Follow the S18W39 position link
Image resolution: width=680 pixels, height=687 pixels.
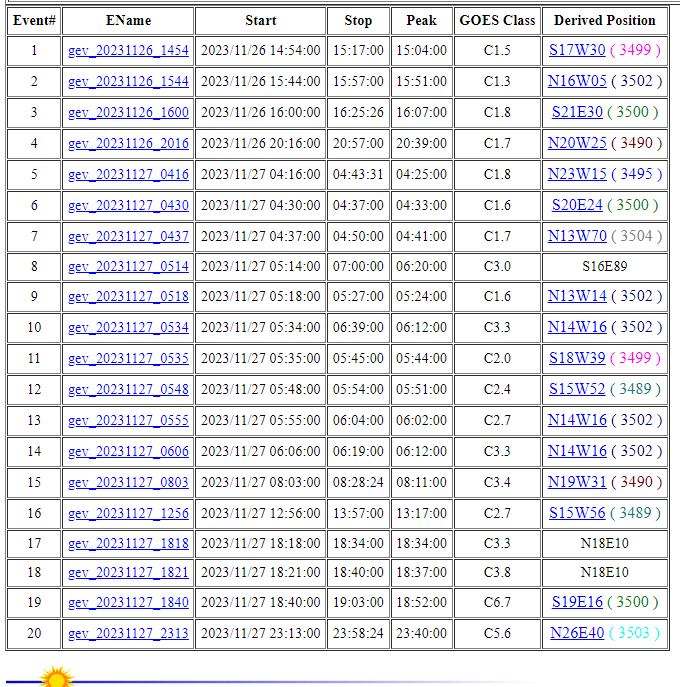pos(577,358)
